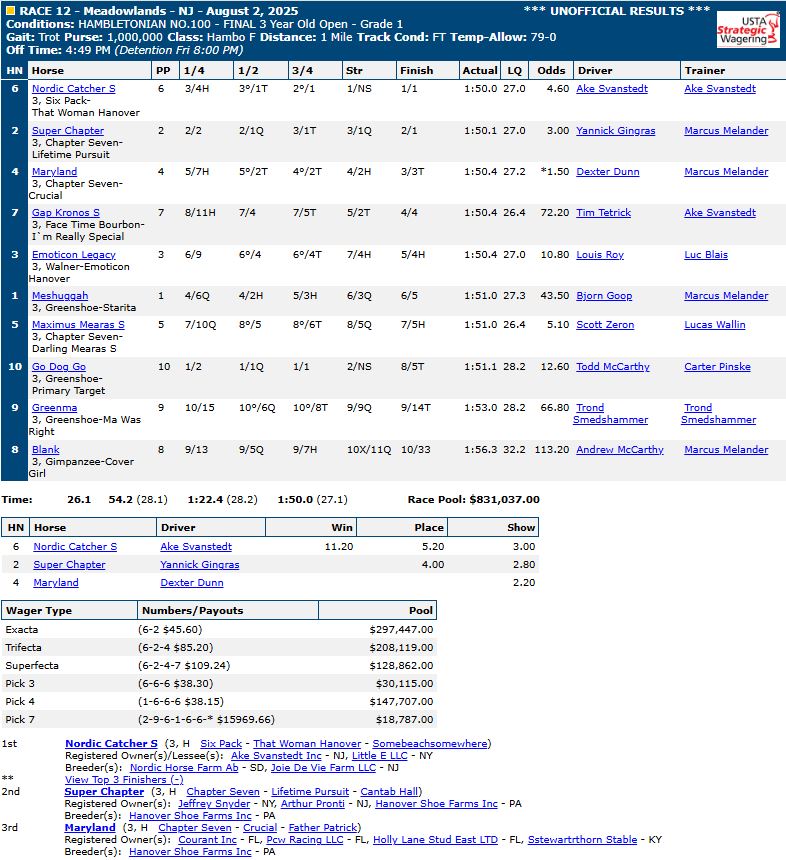
Task: Click the USTA Strategic Wagering logo
Action: (741, 30)
